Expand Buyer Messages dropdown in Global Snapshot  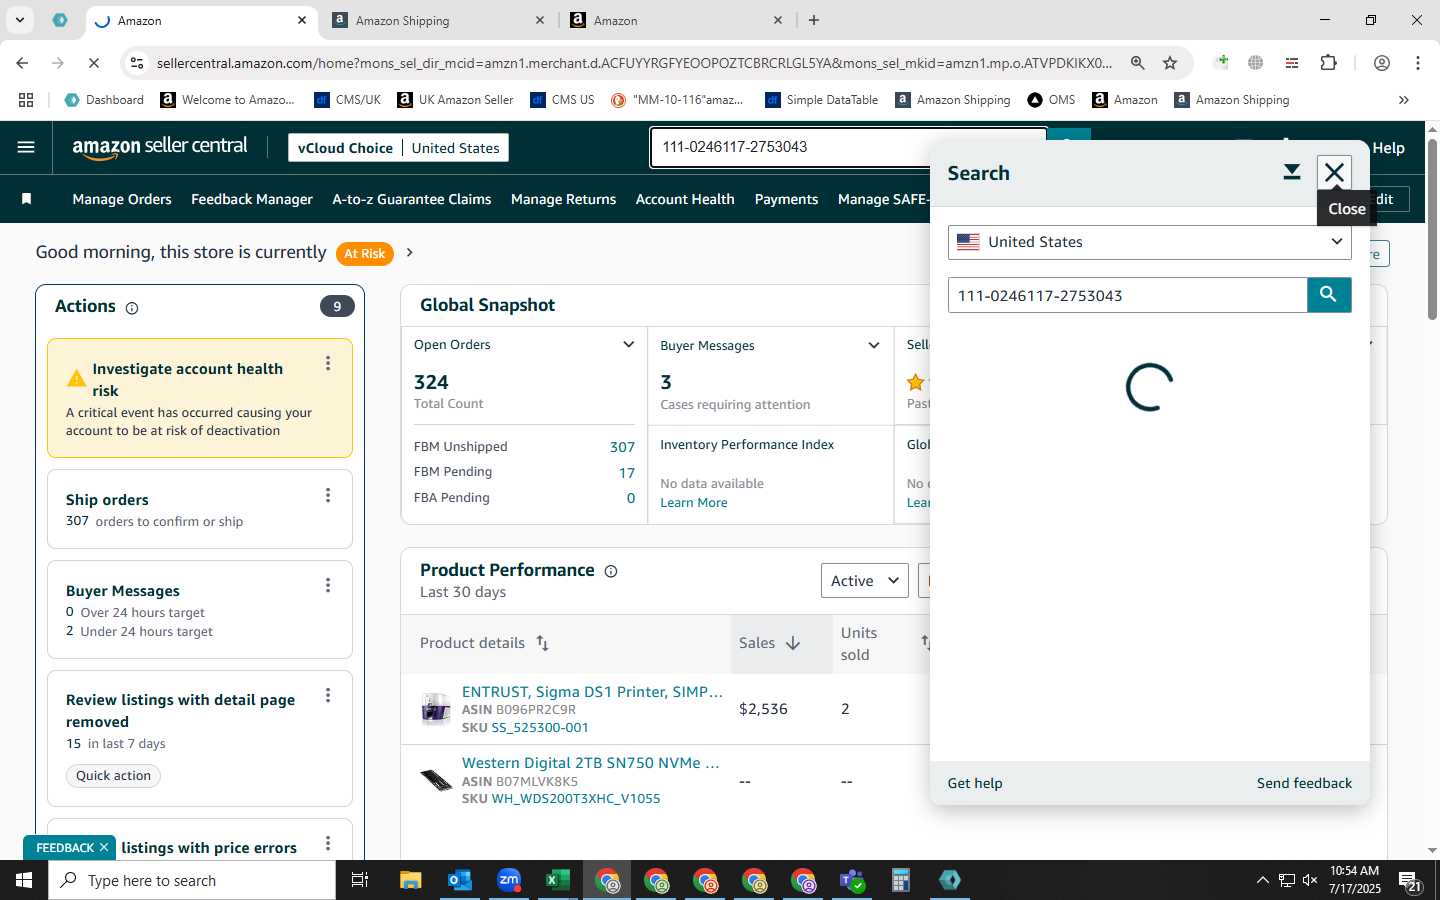[874, 346]
